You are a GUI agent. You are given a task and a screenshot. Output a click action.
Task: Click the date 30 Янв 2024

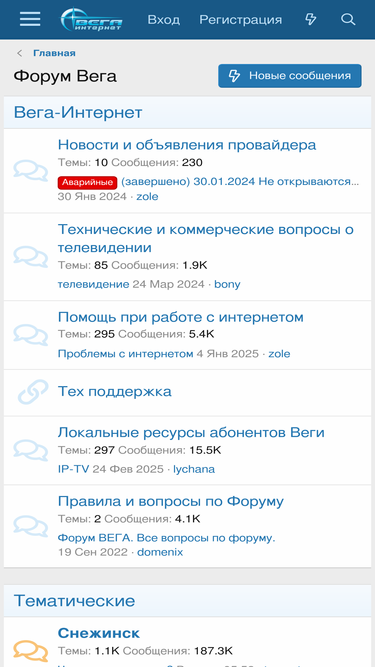pyautogui.click(x=92, y=197)
